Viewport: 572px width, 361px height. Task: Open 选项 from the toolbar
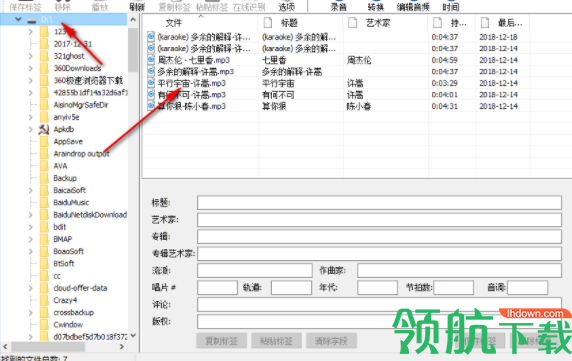point(286,7)
